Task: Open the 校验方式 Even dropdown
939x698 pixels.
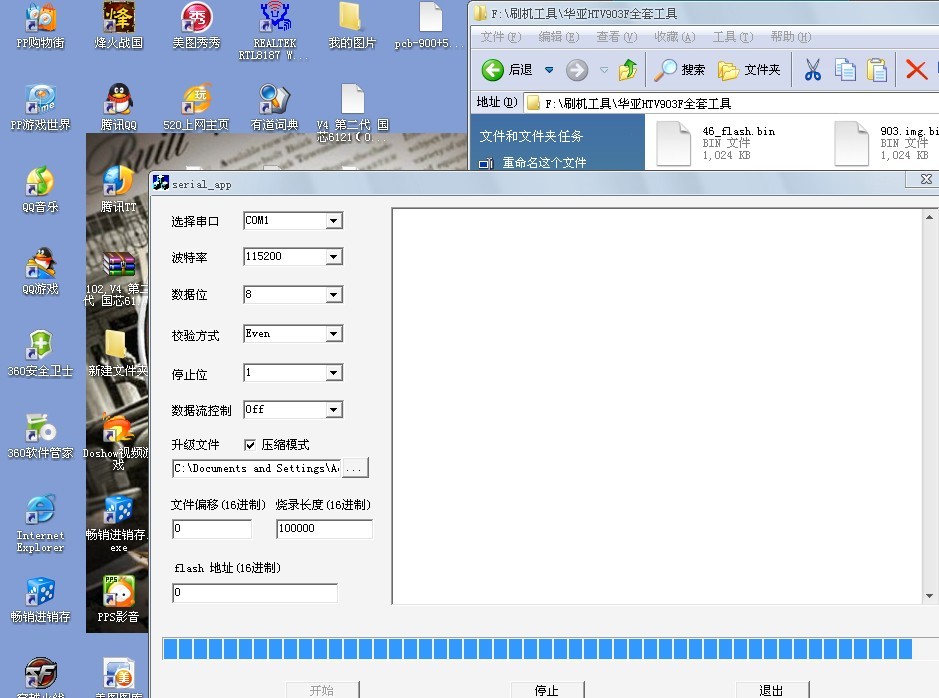Action: point(336,333)
